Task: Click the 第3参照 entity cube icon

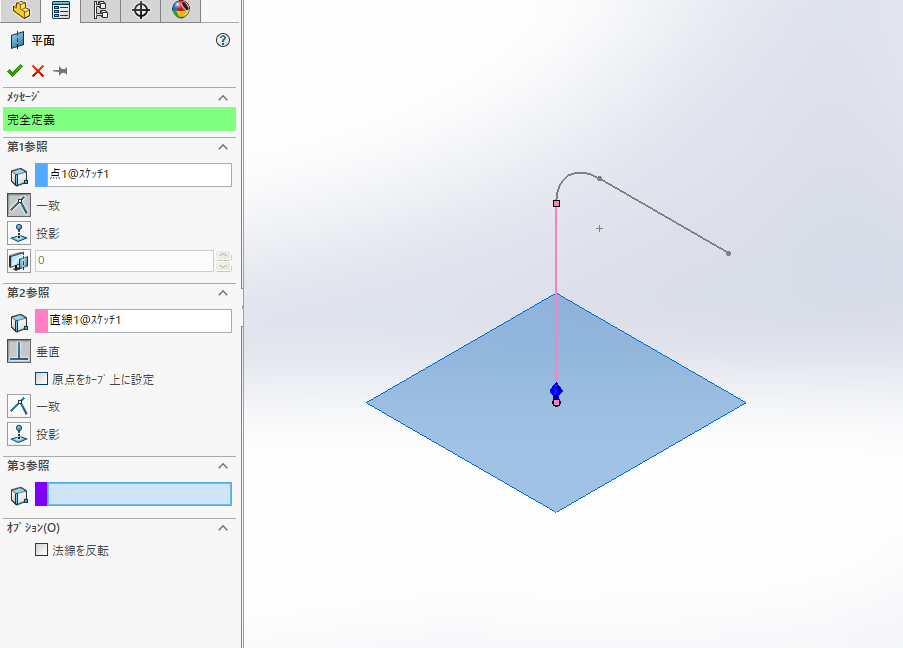Action: 19,495
